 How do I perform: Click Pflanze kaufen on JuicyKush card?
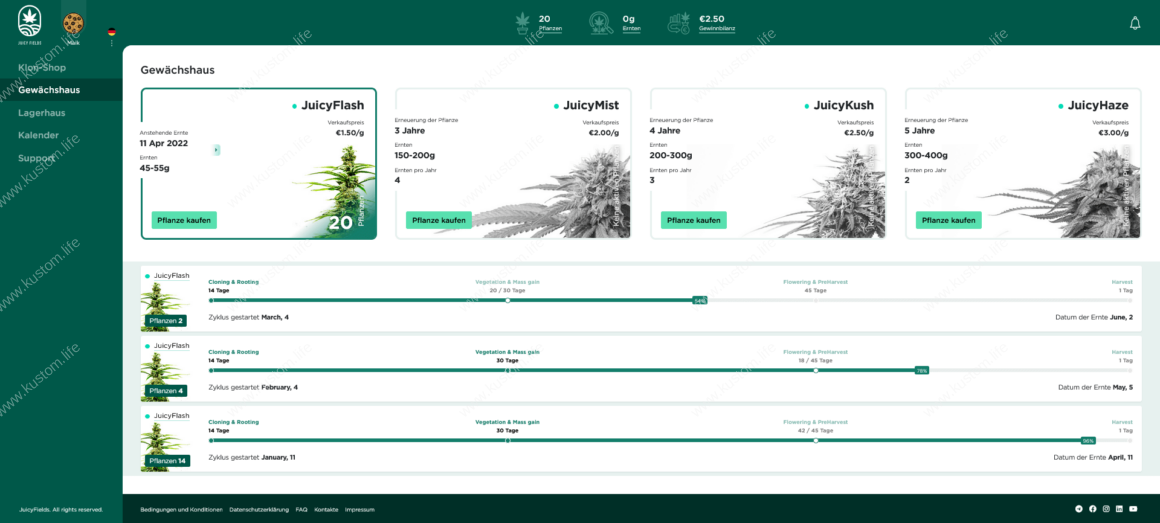(694, 220)
